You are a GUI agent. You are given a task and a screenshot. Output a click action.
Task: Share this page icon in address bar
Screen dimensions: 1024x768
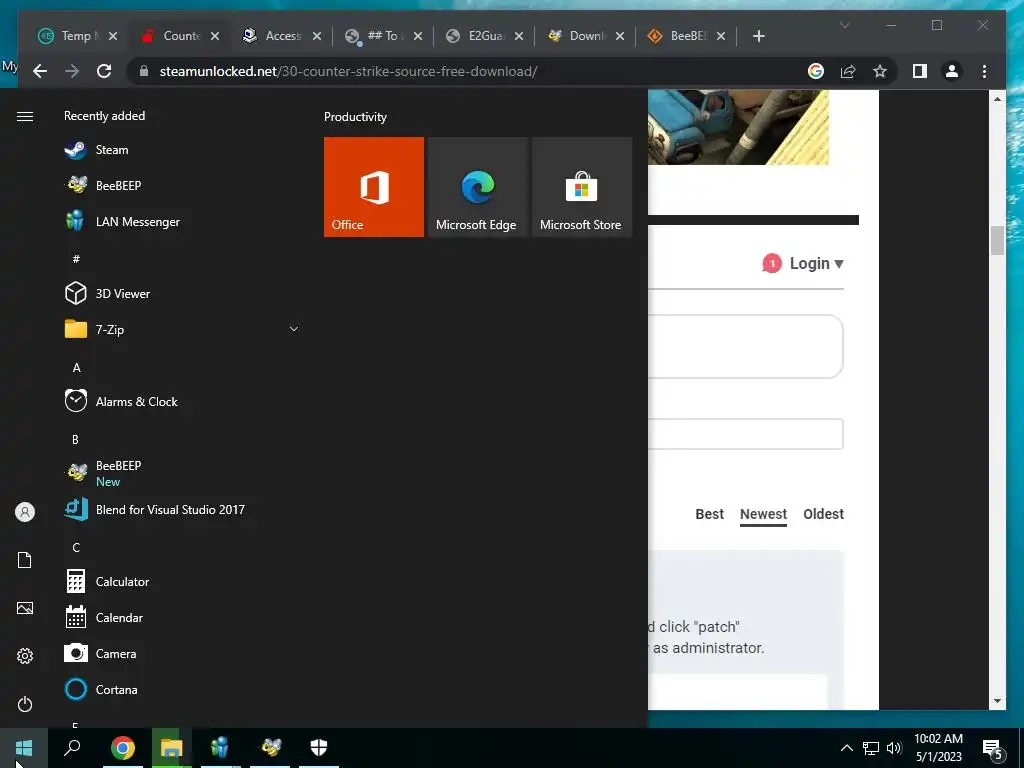click(x=848, y=71)
